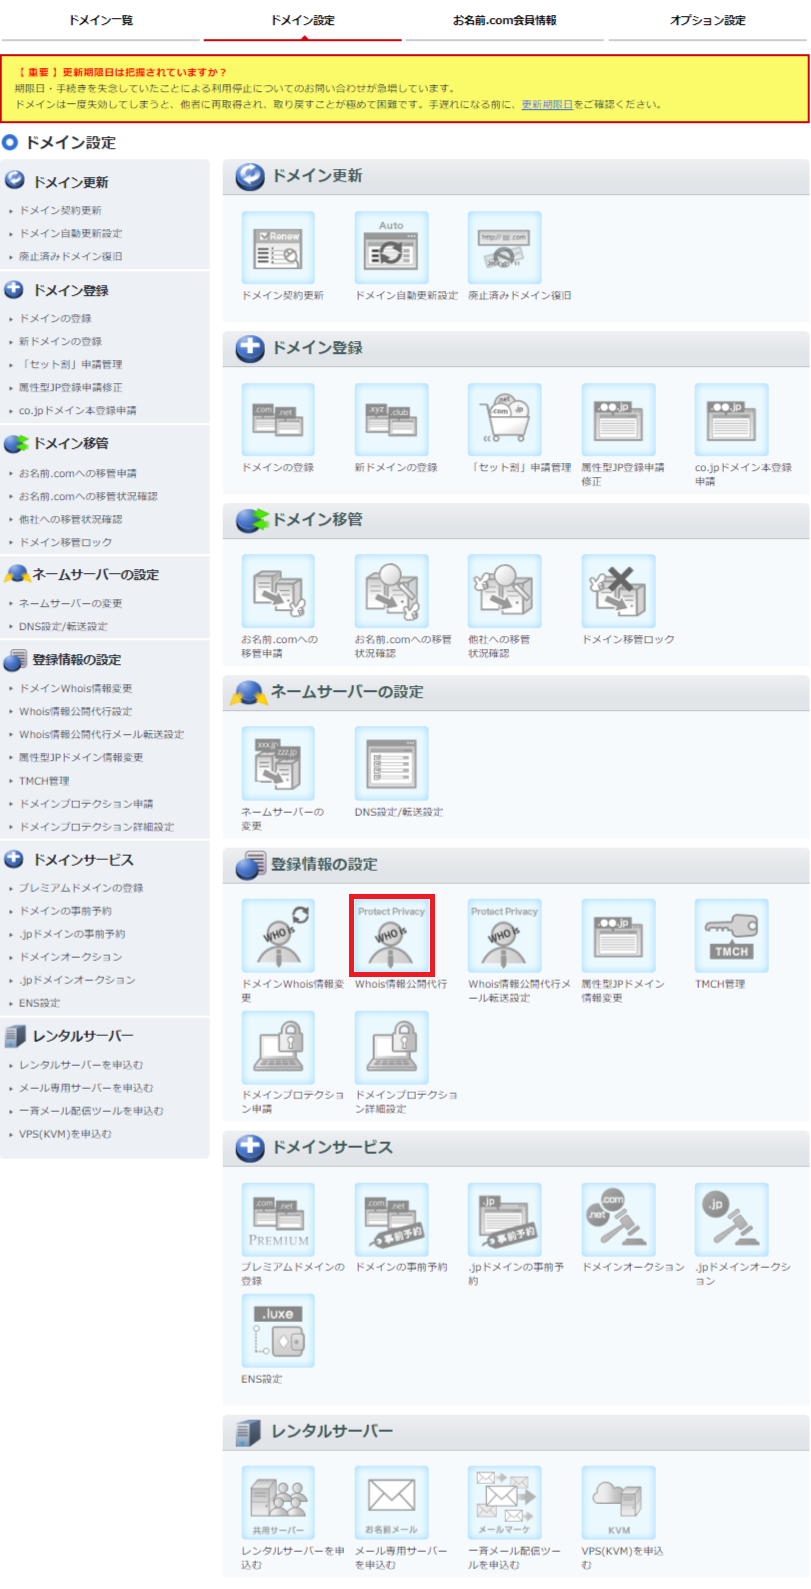The width and height of the screenshot is (811, 1589).
Task: Click the プレミアムドメインの登録 PREMIUM icon
Action: 278,1219
